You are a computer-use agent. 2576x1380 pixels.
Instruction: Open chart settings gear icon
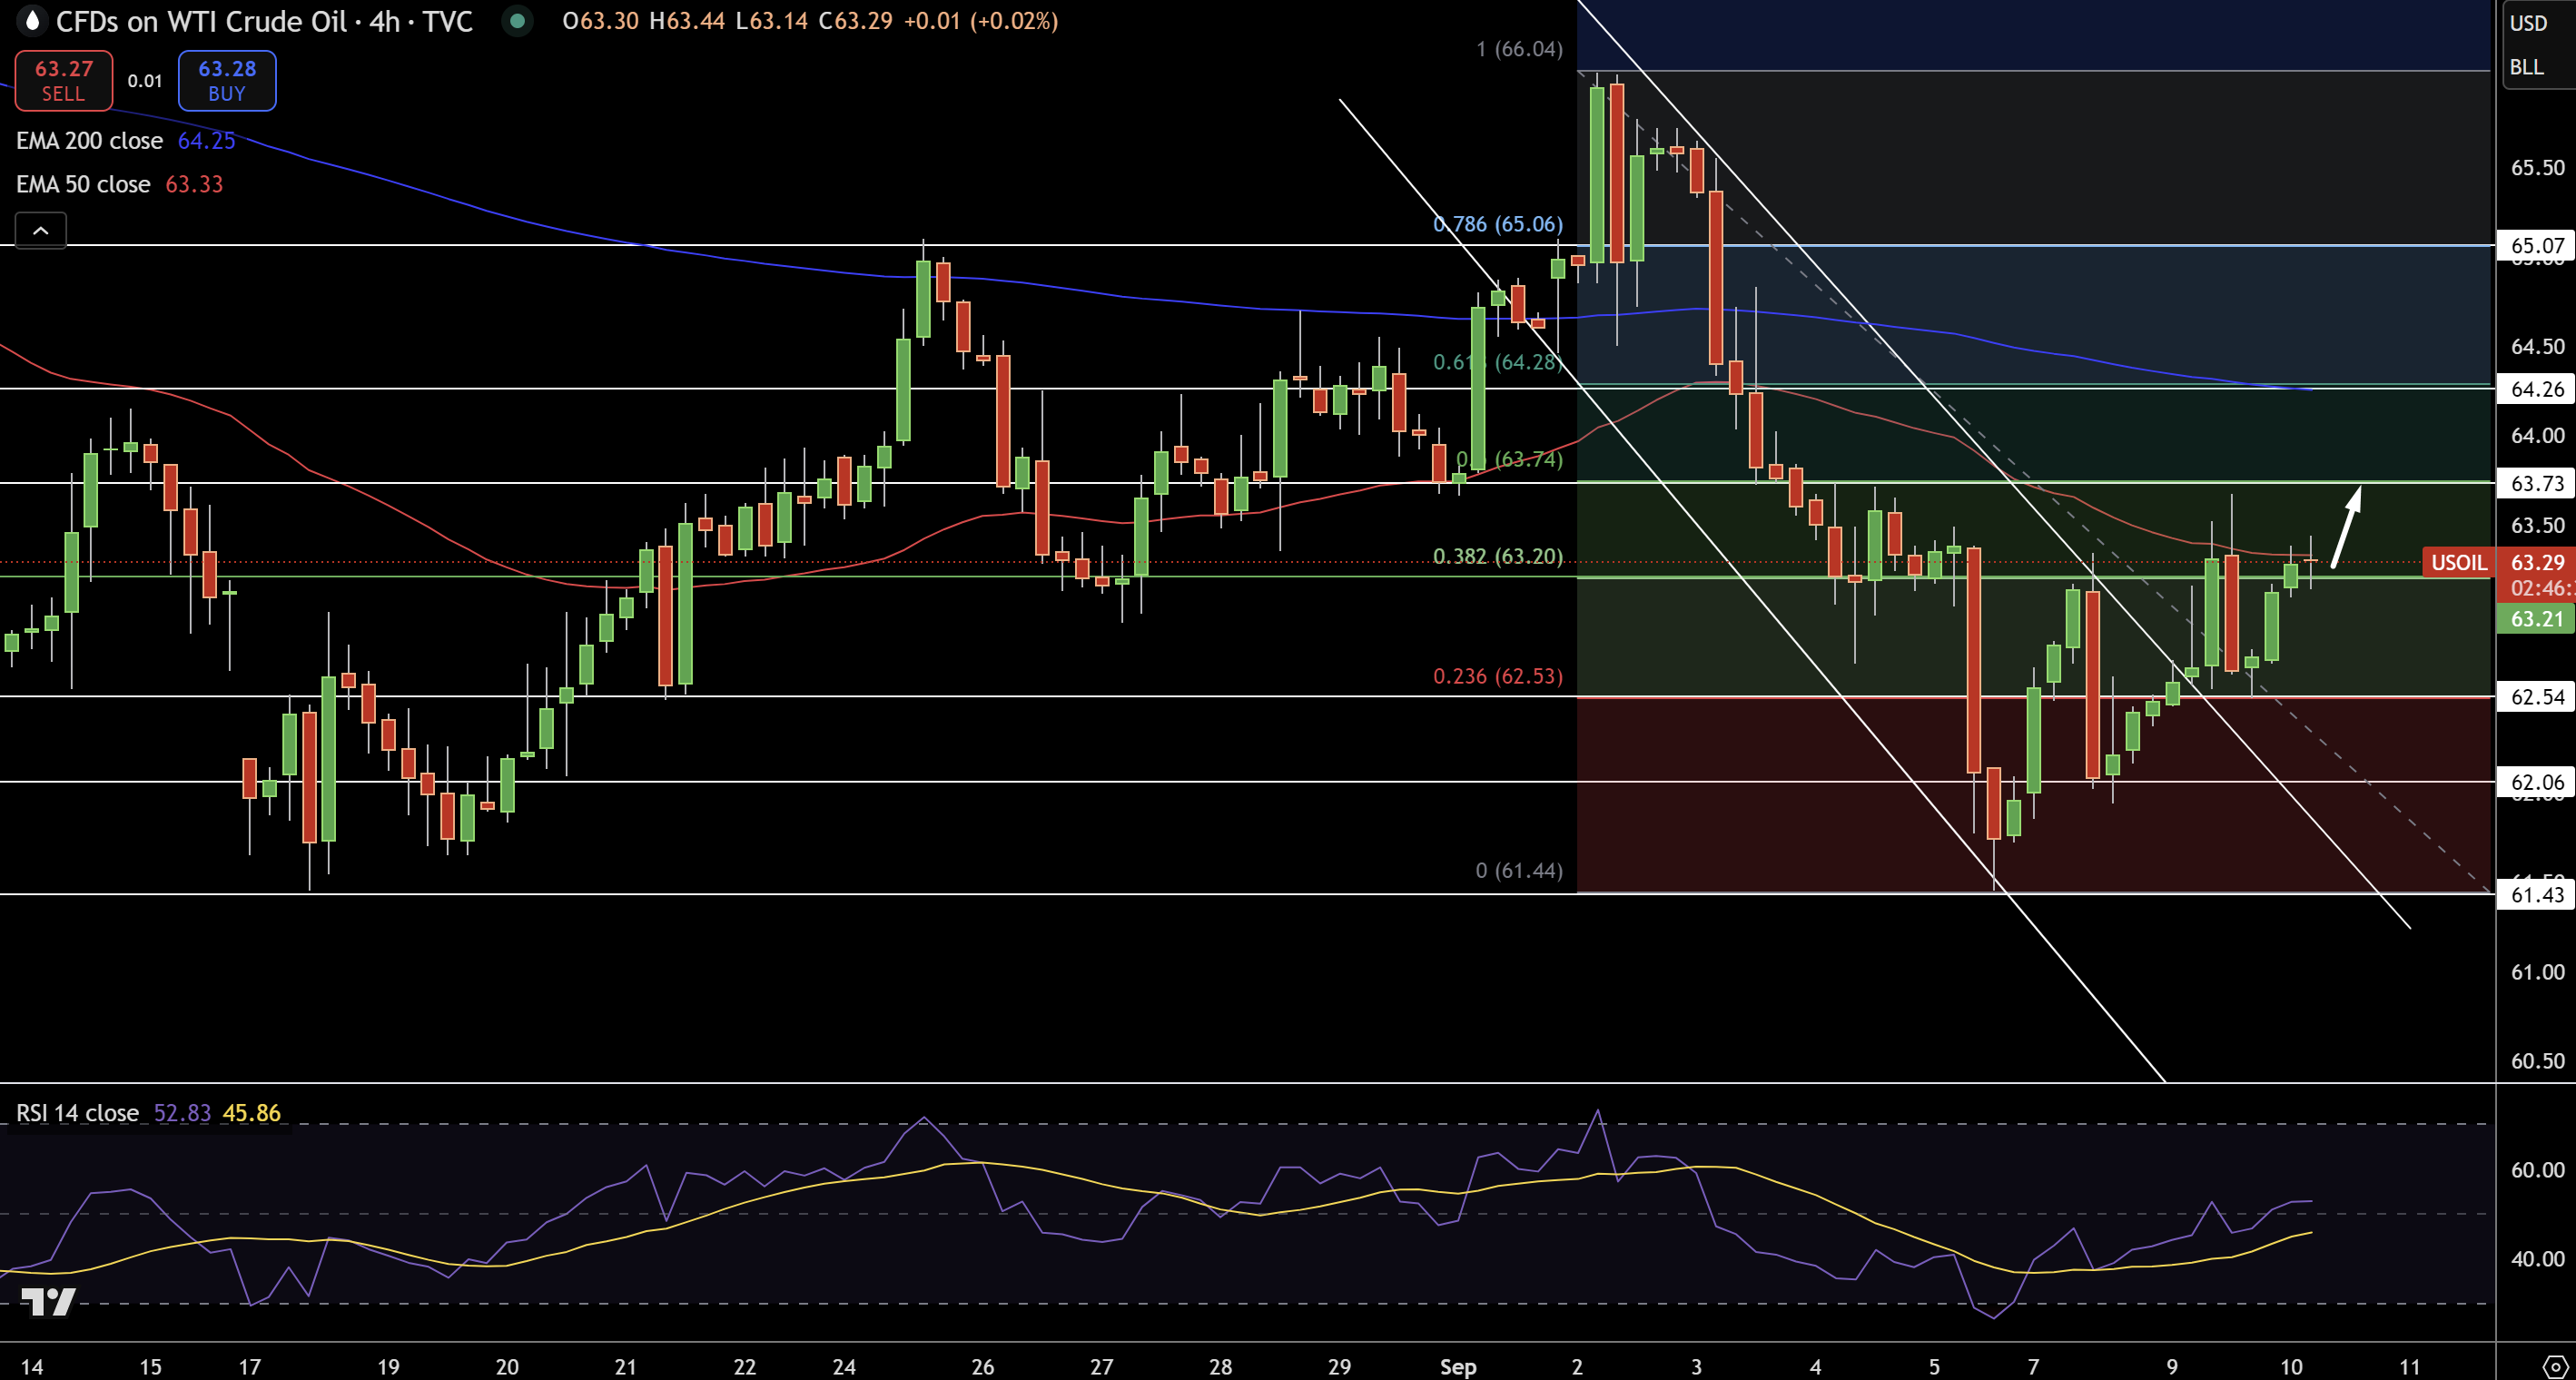2556,1366
